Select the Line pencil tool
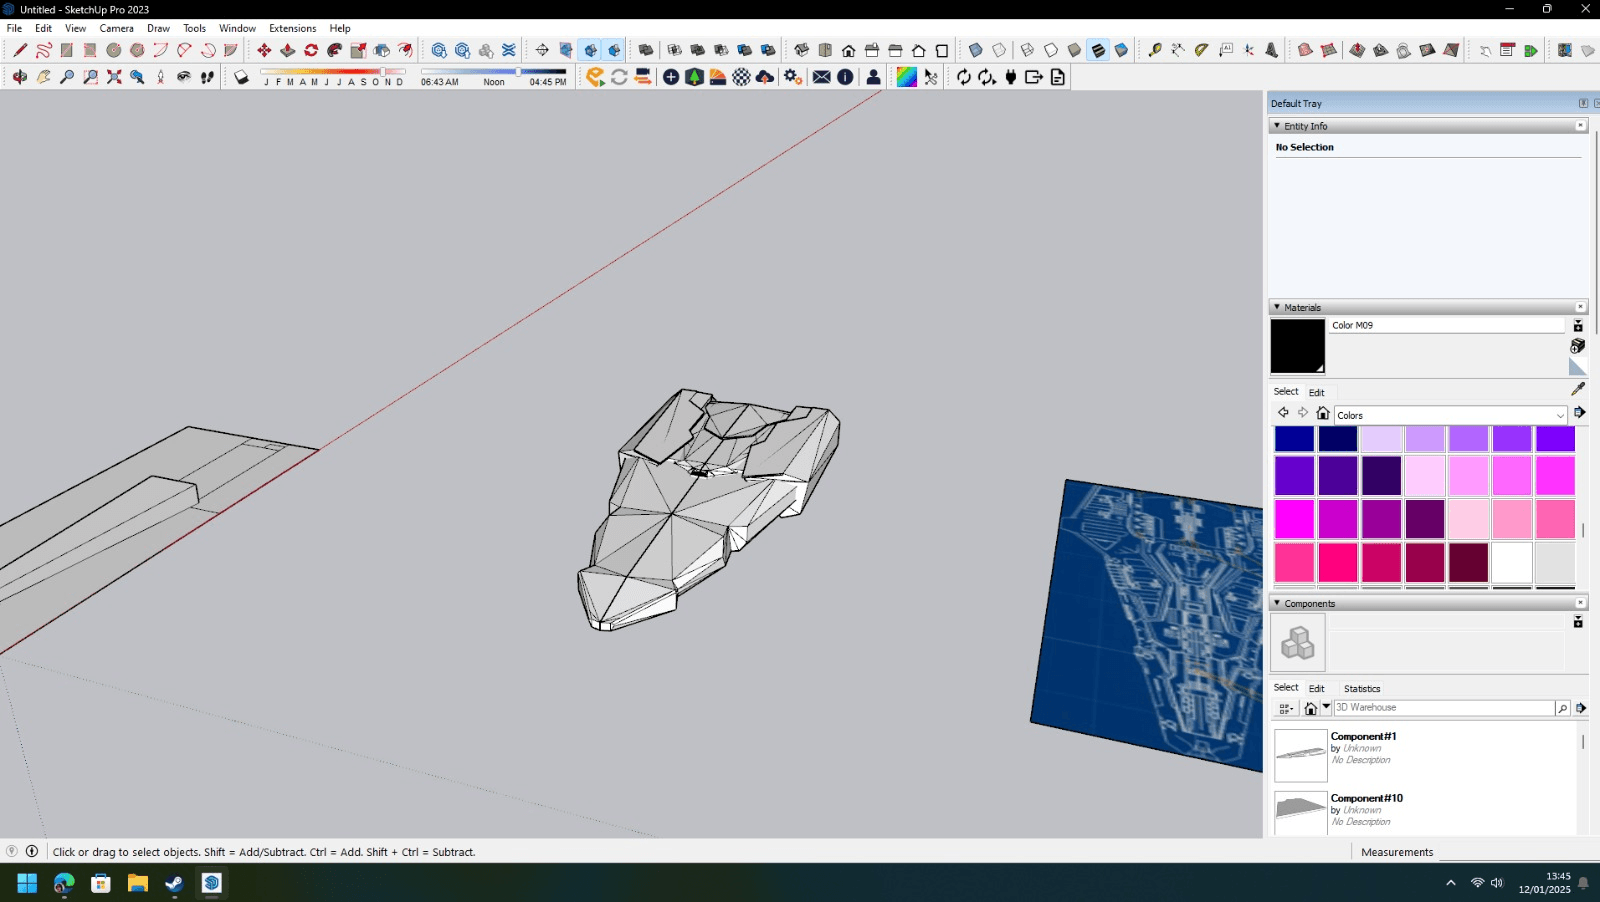1600x902 pixels. pyautogui.click(x=19, y=50)
